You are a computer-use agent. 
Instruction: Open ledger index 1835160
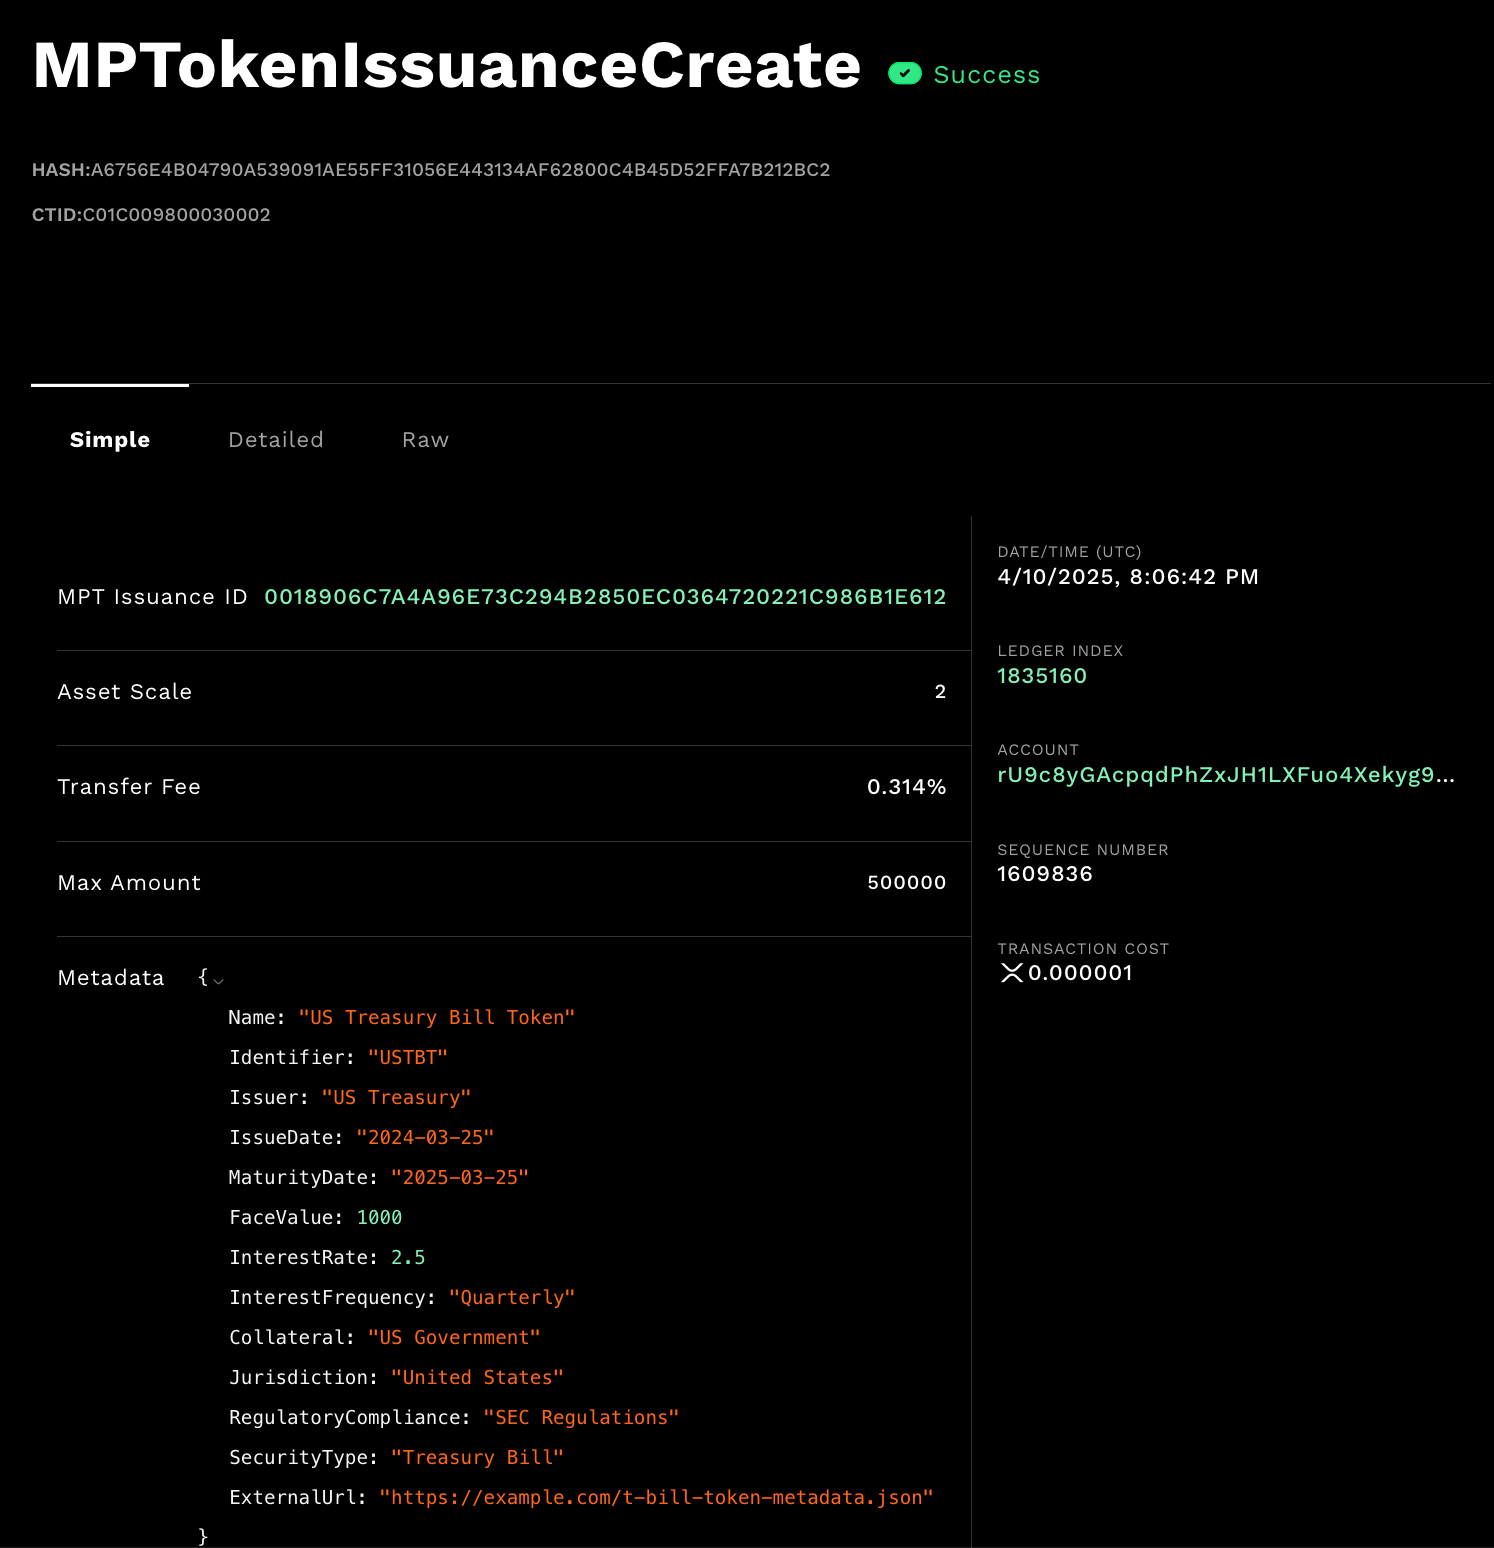pos(1041,676)
